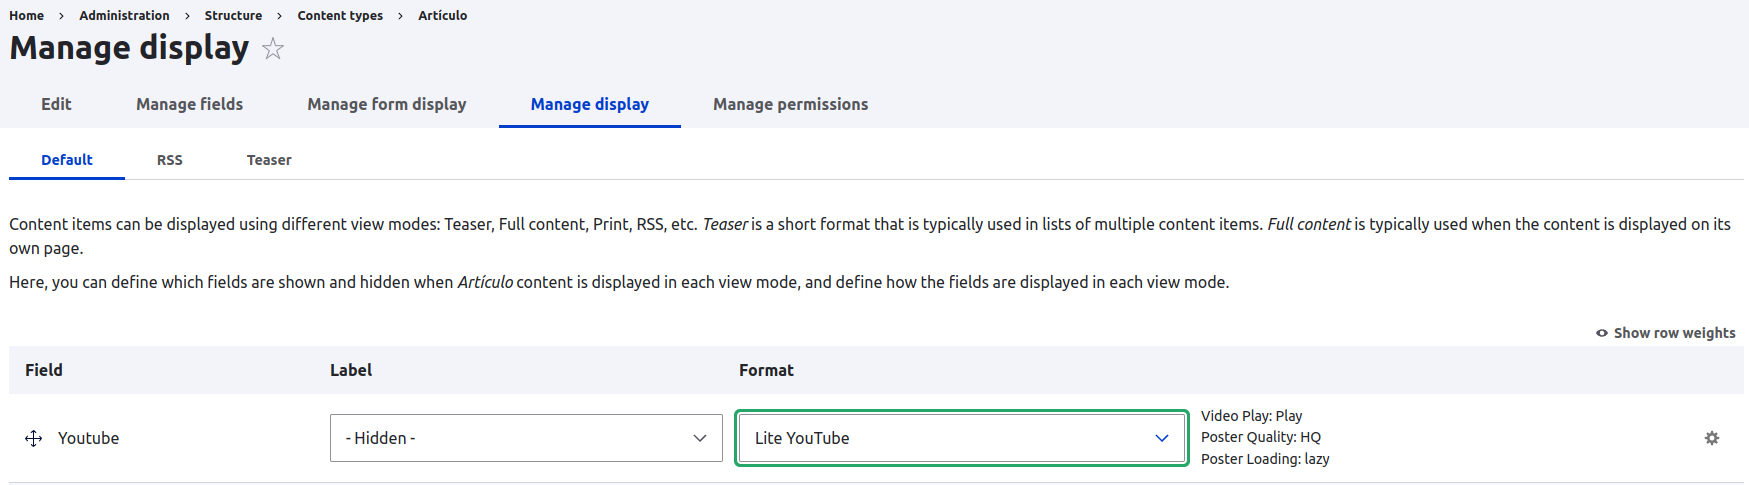Select the Manage display tab
1749x485 pixels.
[590, 104]
